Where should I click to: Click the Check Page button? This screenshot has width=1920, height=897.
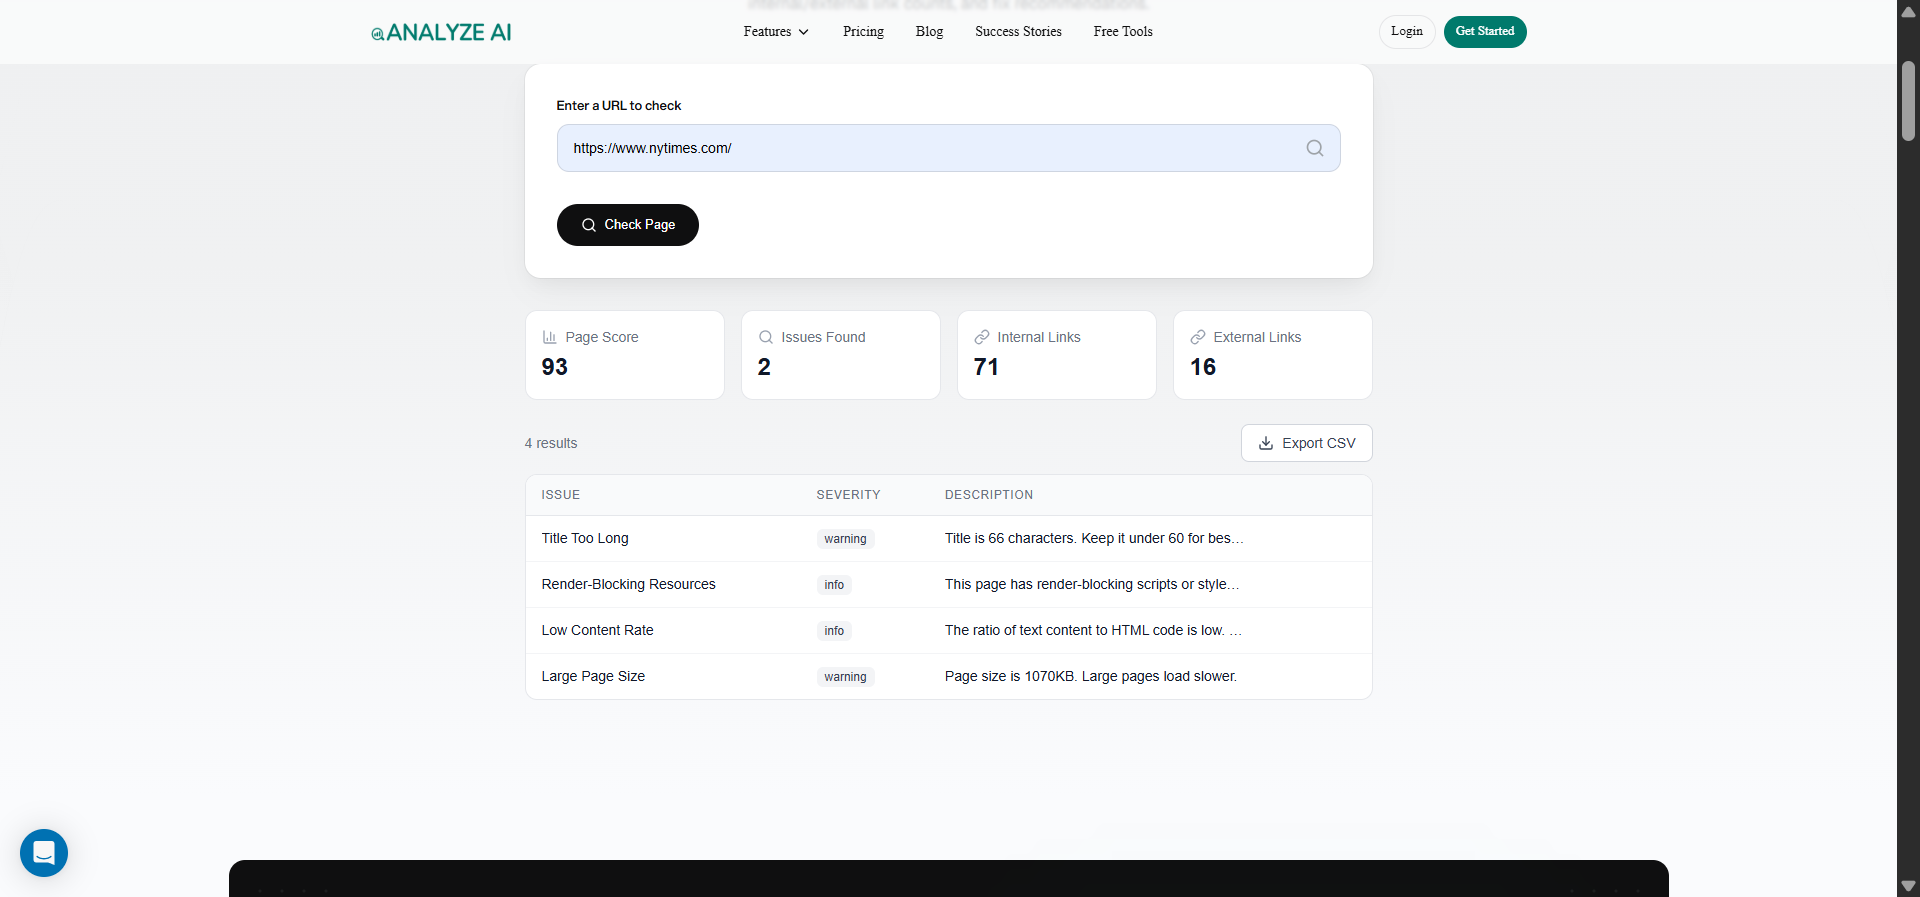tap(628, 225)
